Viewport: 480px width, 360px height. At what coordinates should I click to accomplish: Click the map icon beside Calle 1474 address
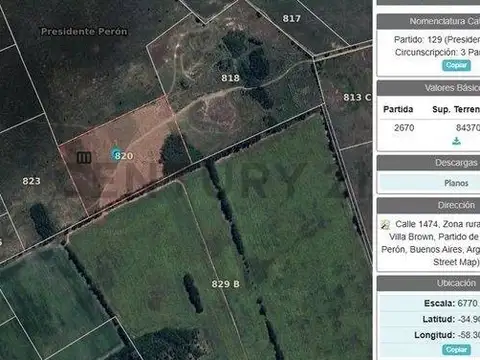[385, 225]
